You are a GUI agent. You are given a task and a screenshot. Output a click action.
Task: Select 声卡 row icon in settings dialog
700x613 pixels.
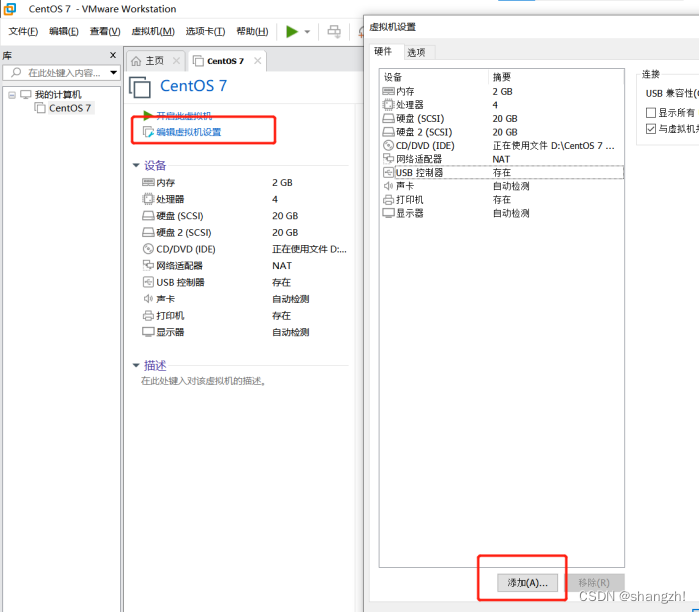(x=388, y=186)
